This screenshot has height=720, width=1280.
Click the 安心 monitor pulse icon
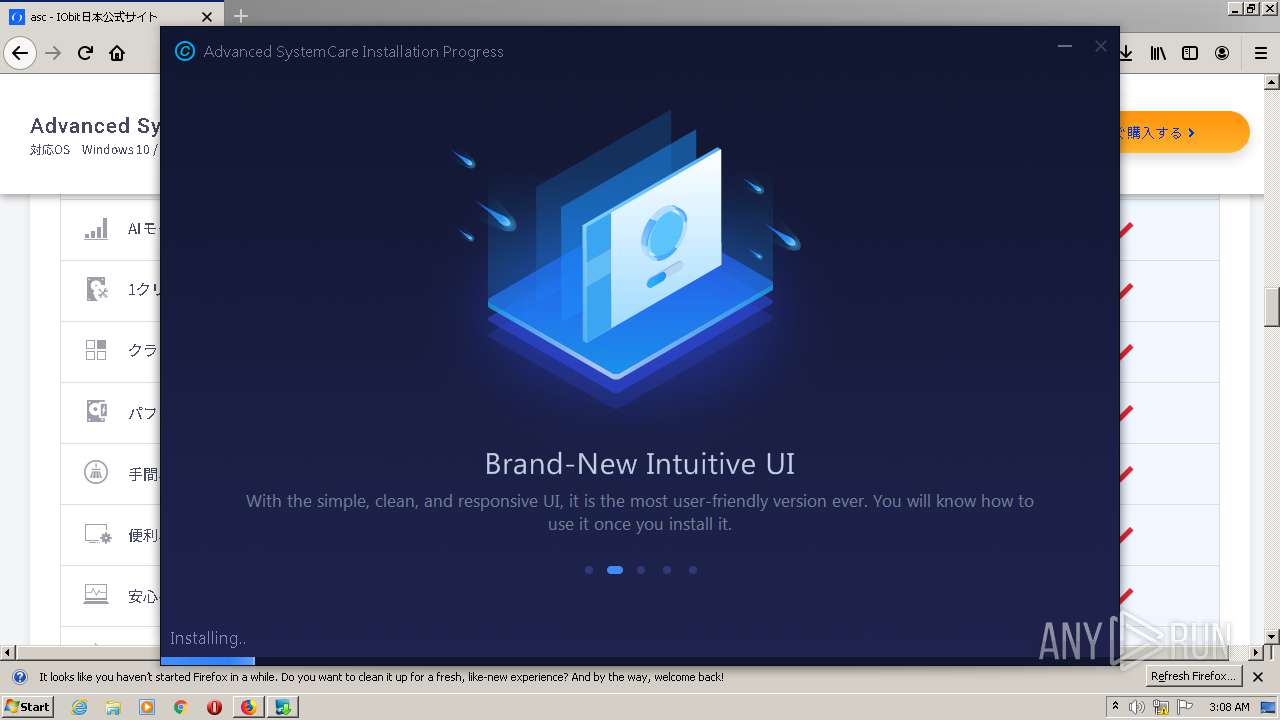tap(96, 594)
